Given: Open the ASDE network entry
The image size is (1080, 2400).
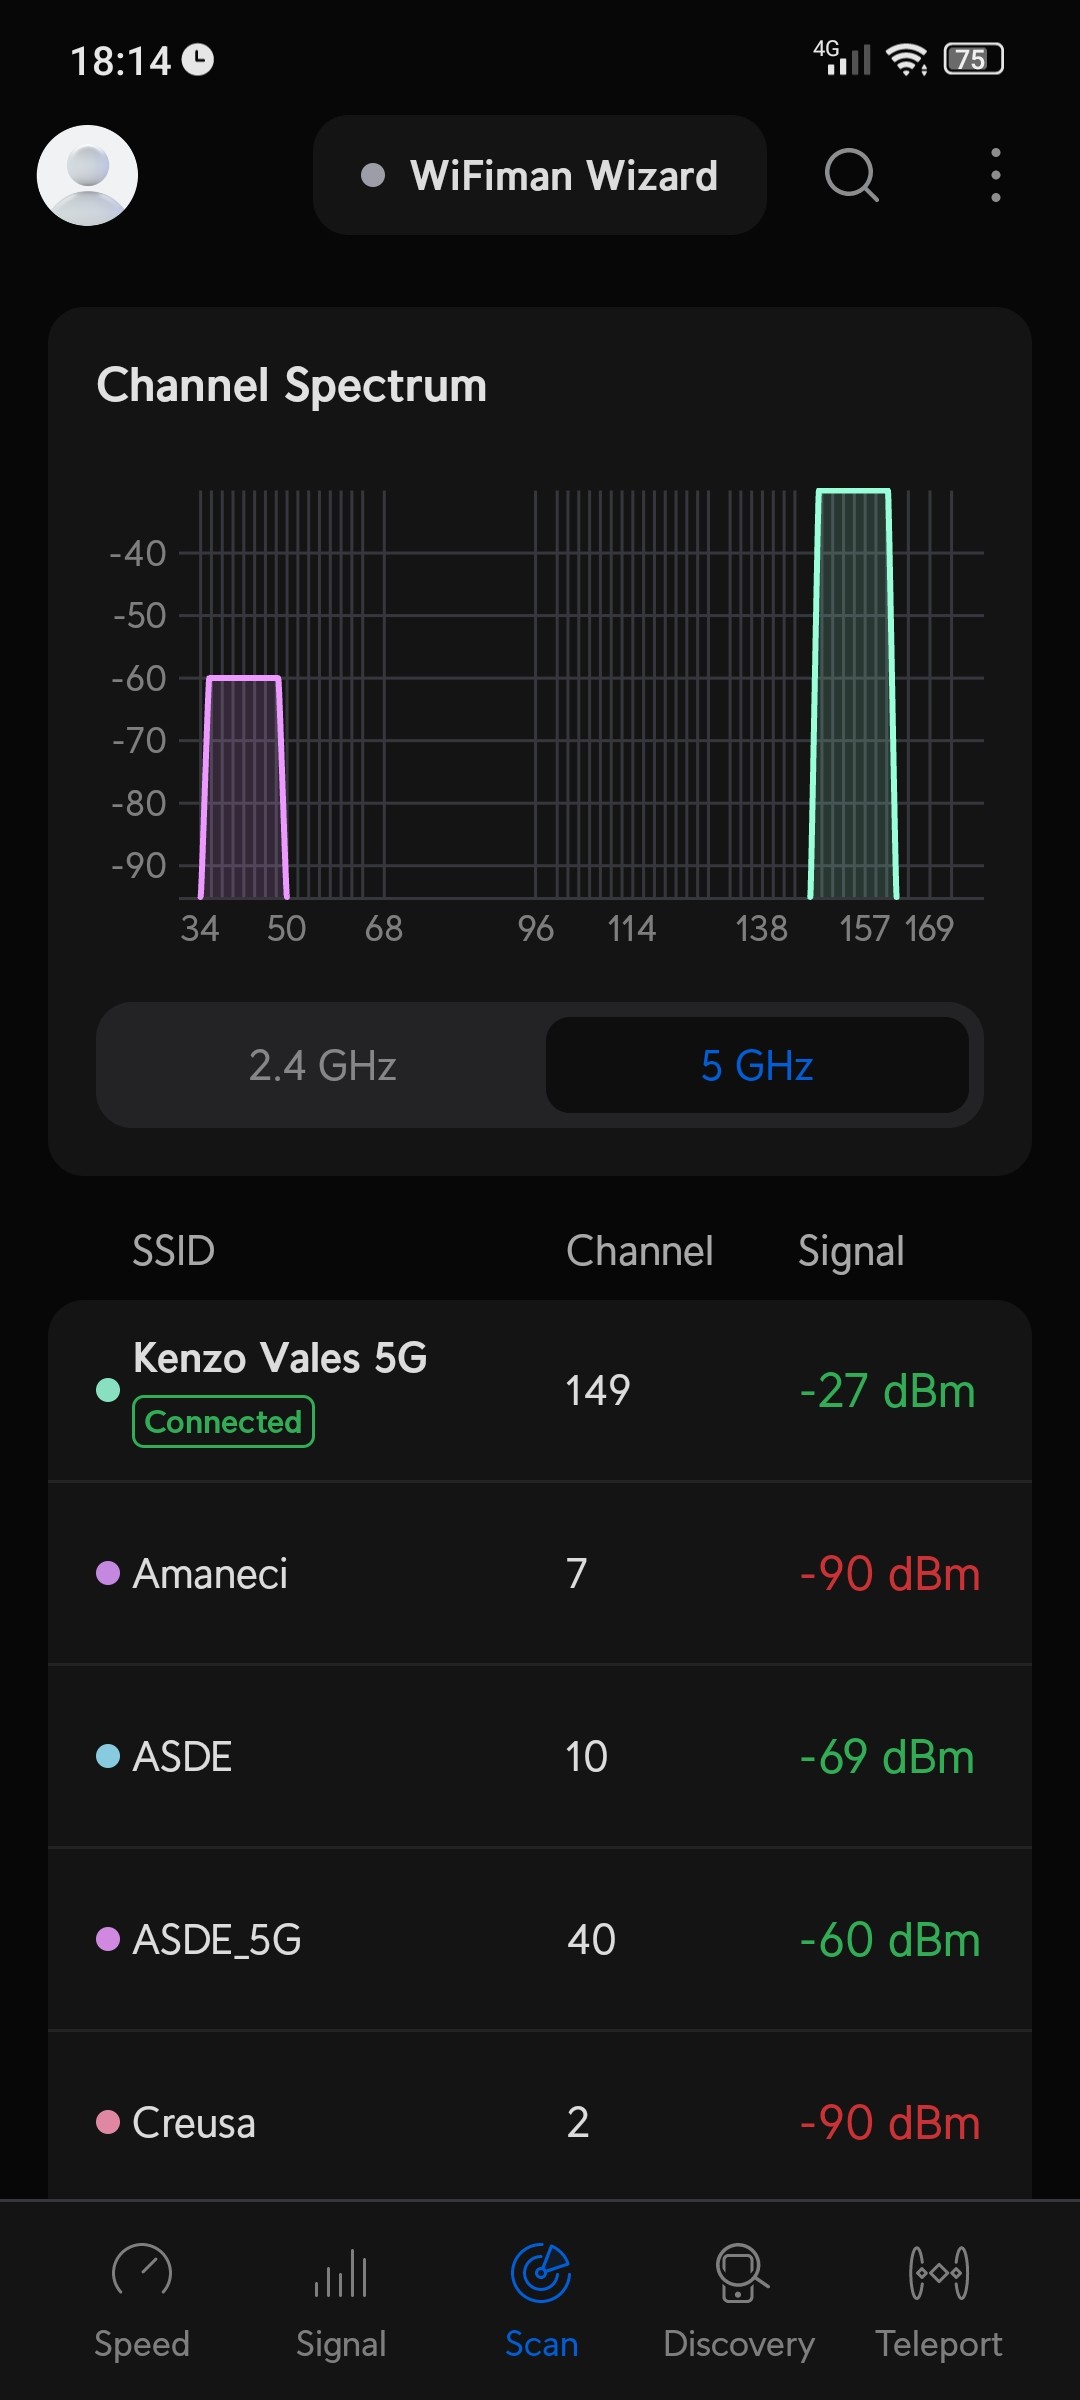Looking at the screenshot, I should pyautogui.click(x=540, y=1756).
